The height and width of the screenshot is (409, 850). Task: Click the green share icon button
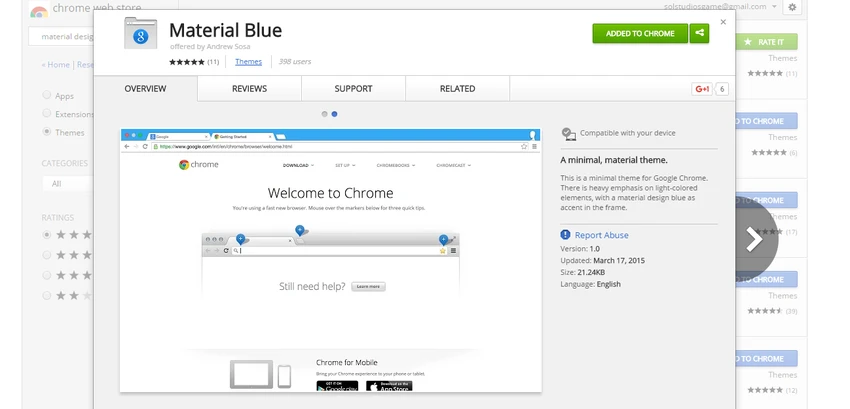coord(699,33)
